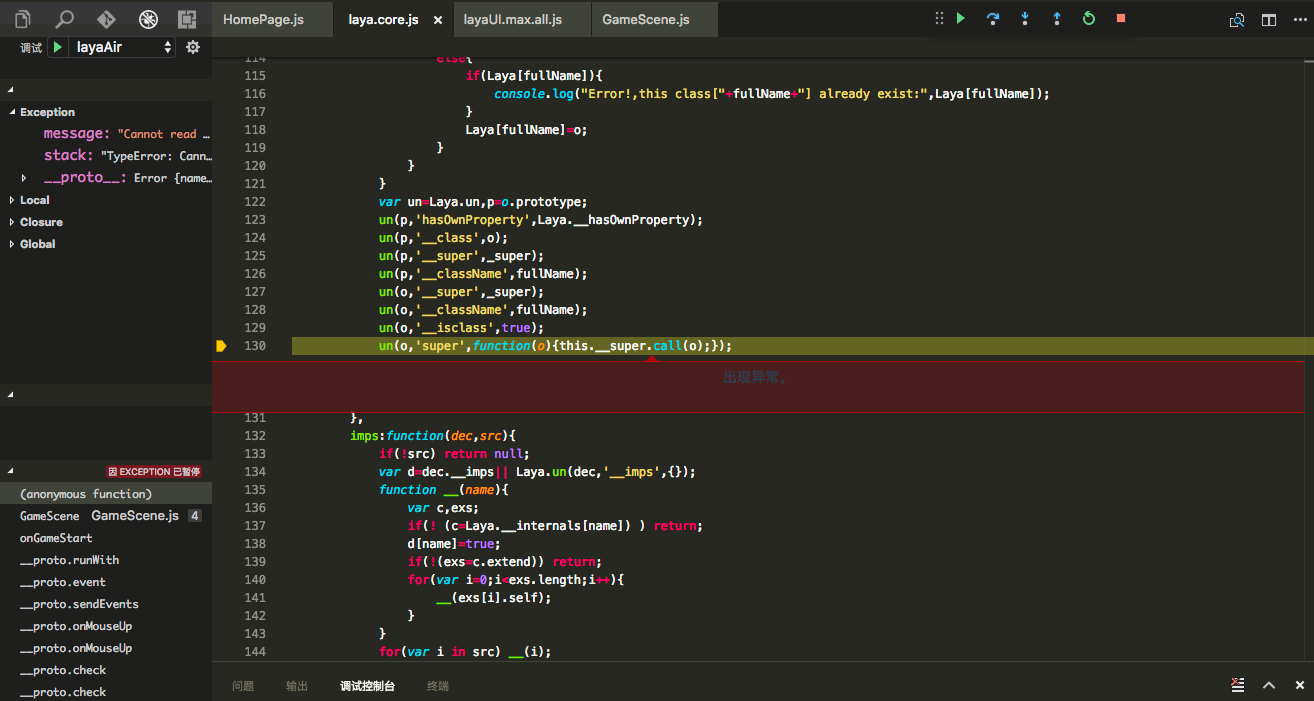The height and width of the screenshot is (701, 1314).
Task: Switch to the HomePage.js tab
Action: pyautogui.click(x=263, y=19)
